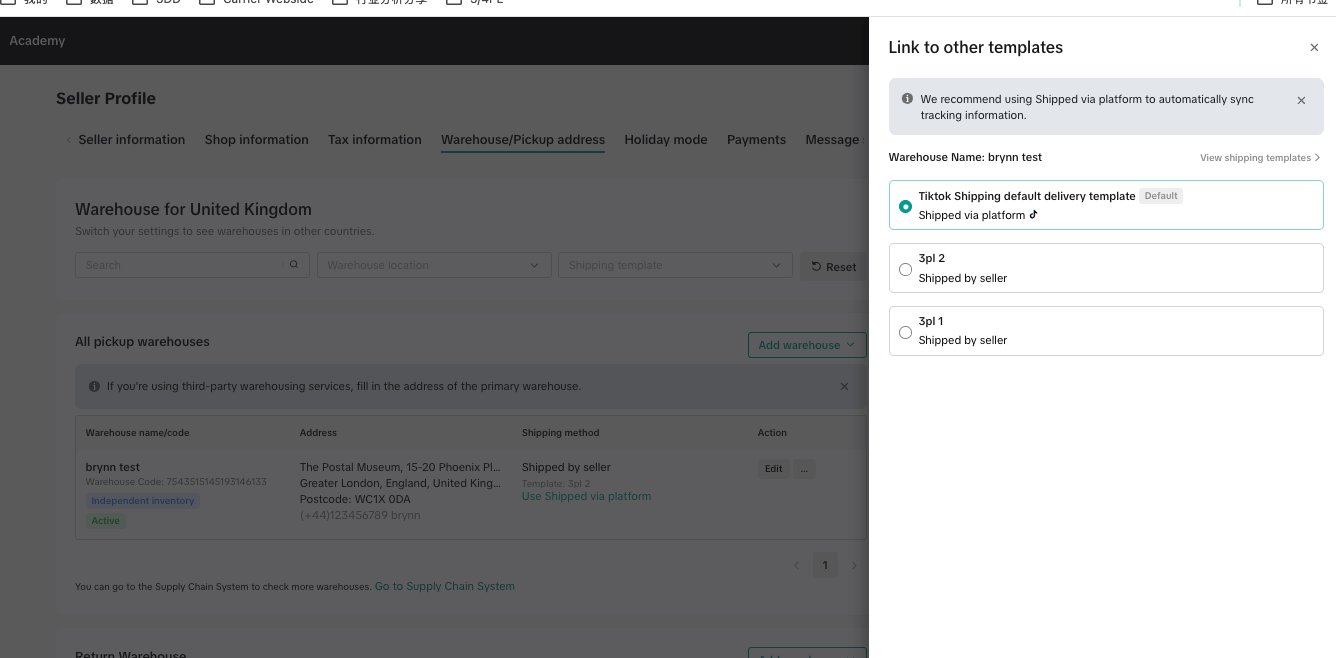Expand the Add warehouse dropdown button
The height and width of the screenshot is (658, 1336).
point(806,345)
